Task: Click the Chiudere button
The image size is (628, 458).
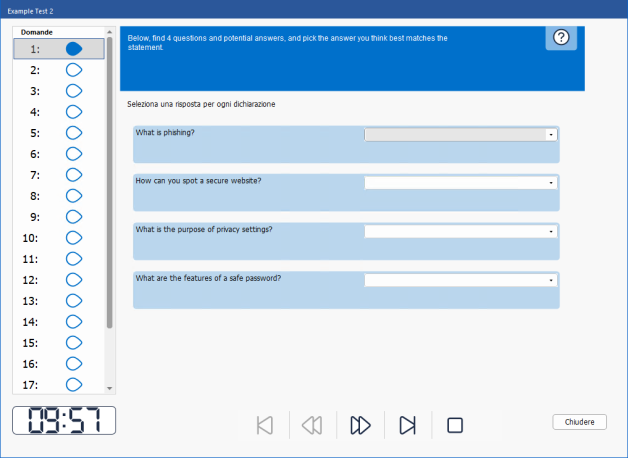Action: click(579, 422)
